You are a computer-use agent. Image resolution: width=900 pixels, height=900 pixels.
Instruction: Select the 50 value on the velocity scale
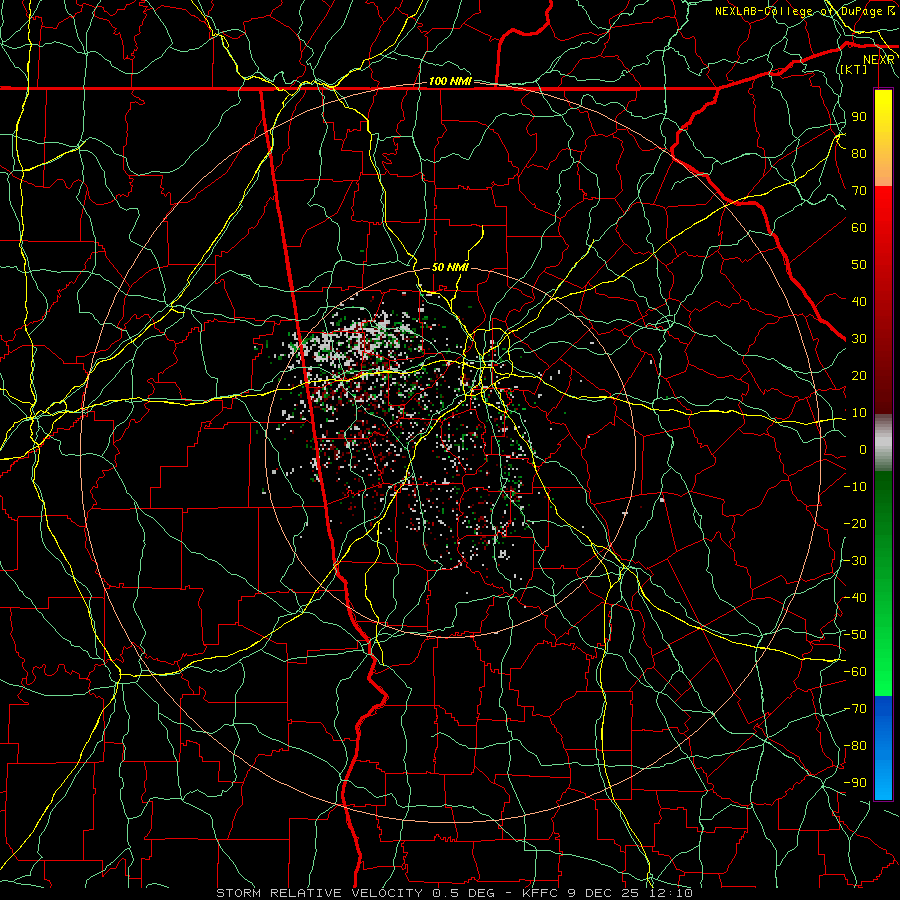(859, 265)
